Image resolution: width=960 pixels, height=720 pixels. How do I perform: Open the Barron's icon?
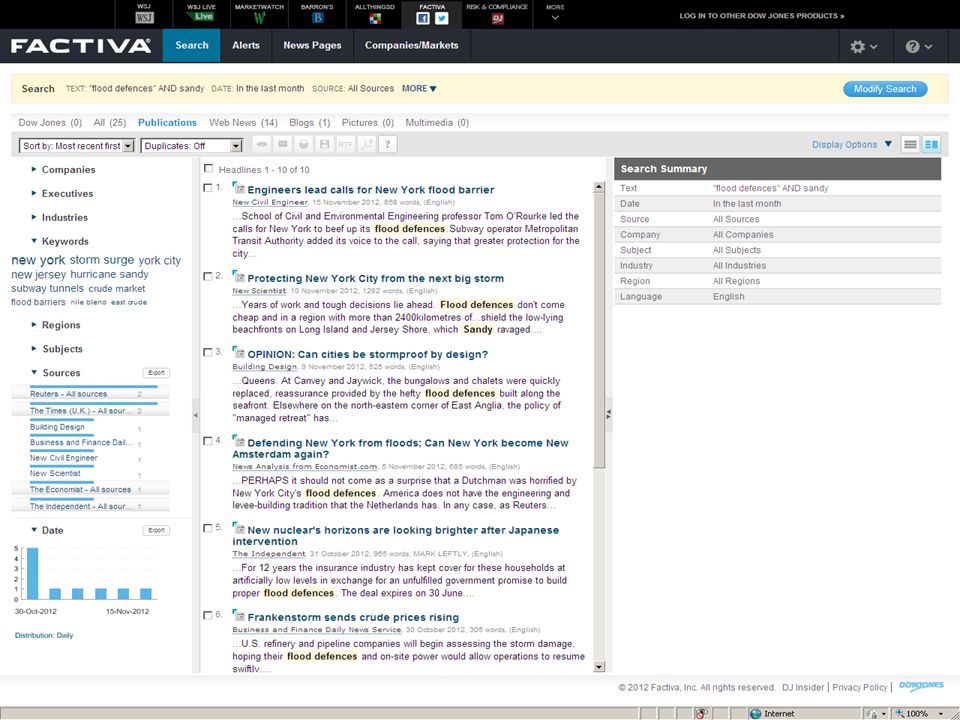click(317, 18)
